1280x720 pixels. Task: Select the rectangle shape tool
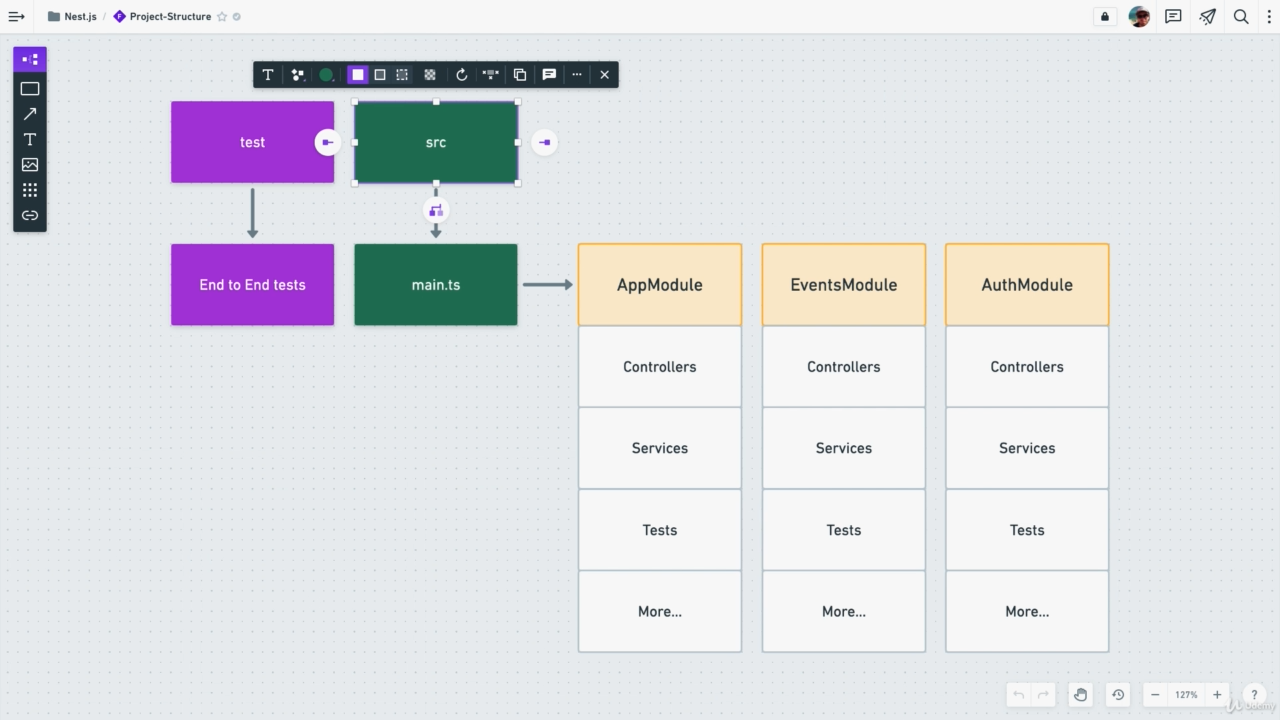pyautogui.click(x=30, y=89)
